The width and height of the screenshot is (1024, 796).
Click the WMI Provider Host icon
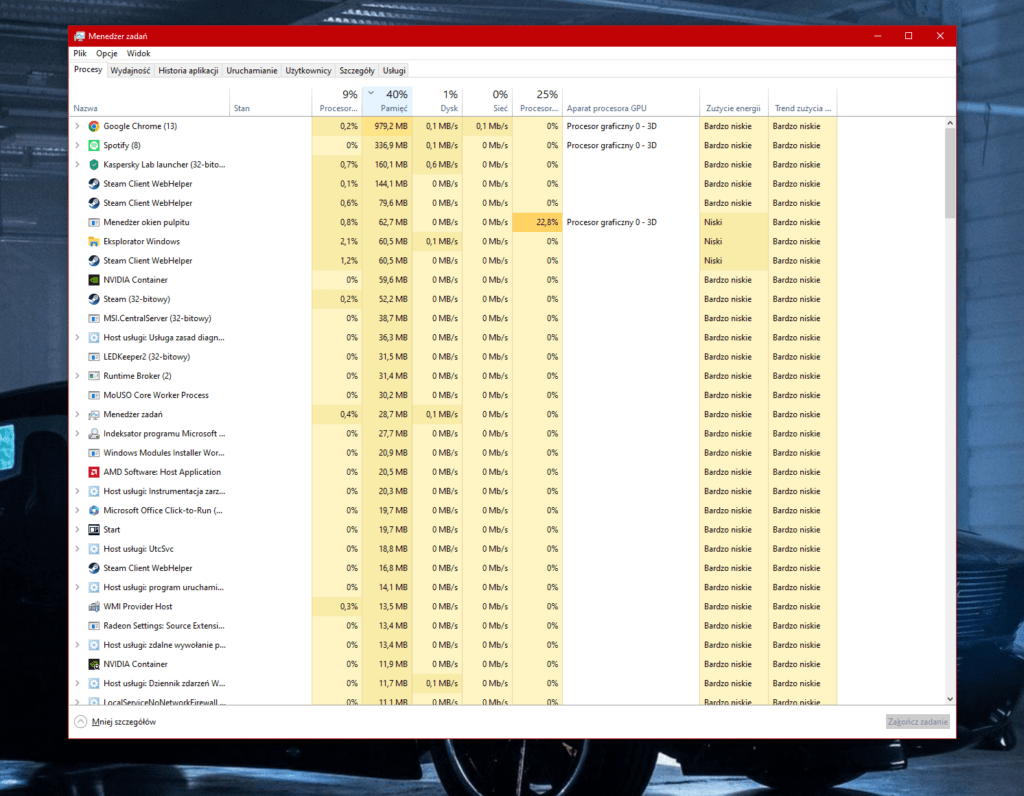pos(94,607)
